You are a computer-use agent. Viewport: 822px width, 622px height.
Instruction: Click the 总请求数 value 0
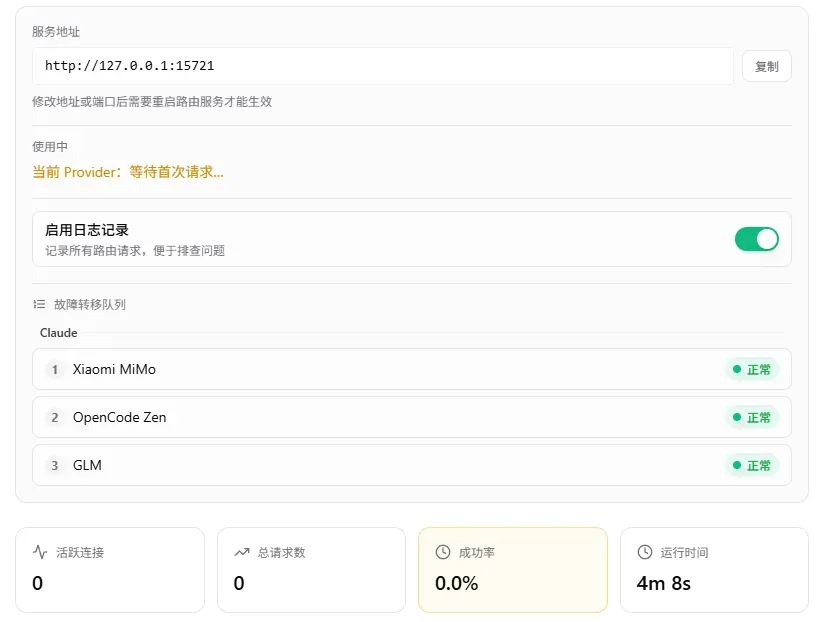pyautogui.click(x=239, y=583)
